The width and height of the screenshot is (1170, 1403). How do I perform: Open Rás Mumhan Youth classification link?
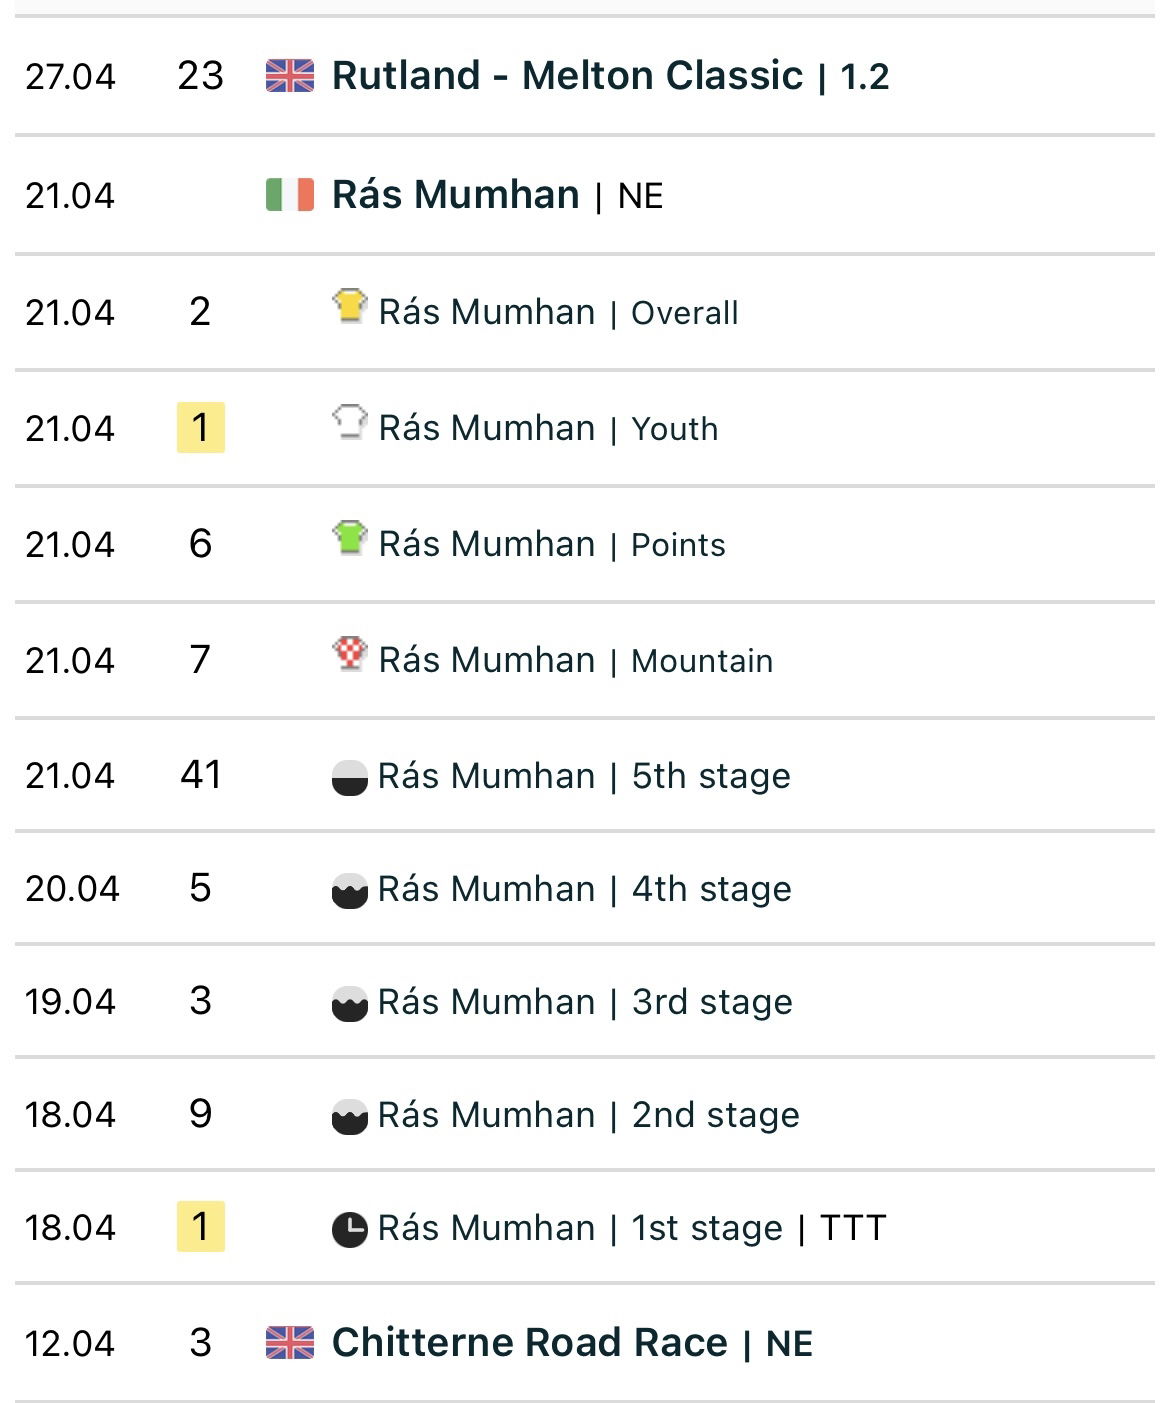tap(548, 428)
